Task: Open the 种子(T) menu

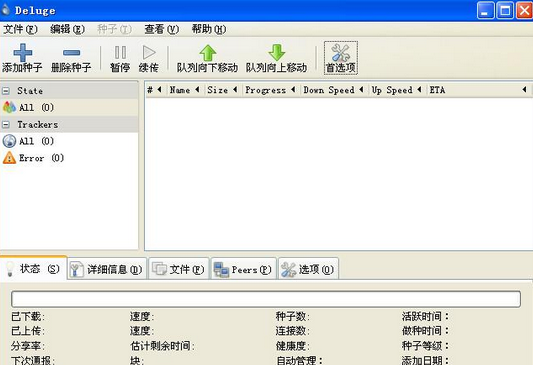Action: 114,30
